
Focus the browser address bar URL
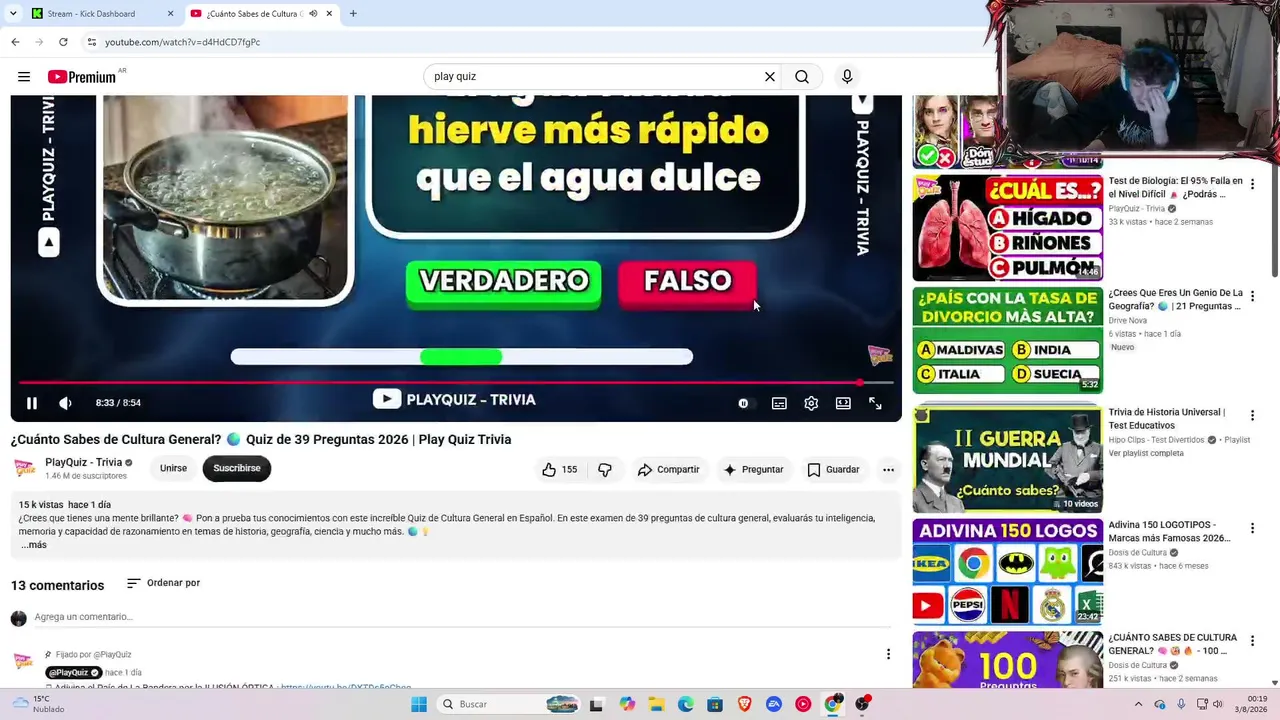click(x=183, y=42)
